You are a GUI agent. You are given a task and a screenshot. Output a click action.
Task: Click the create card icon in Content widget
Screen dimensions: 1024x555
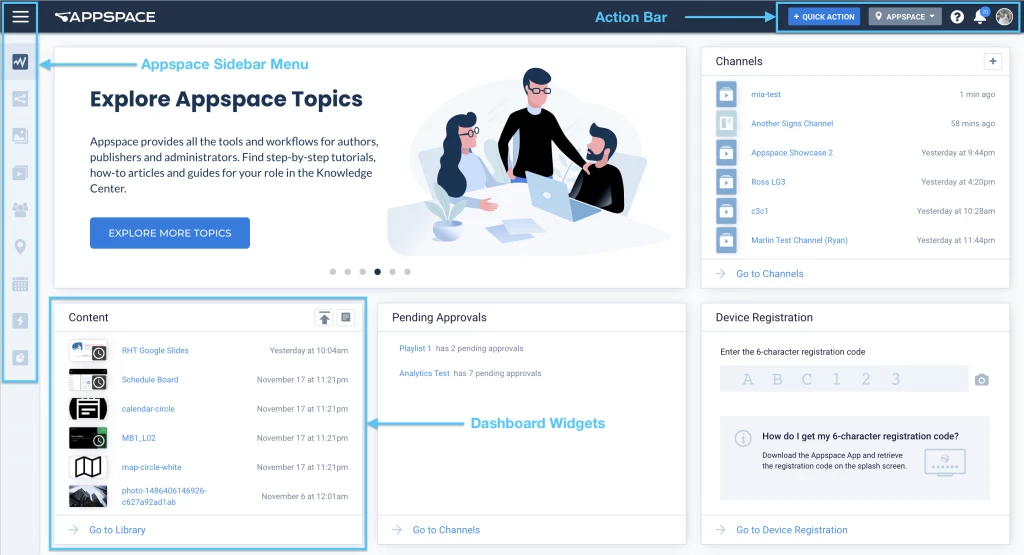point(346,318)
